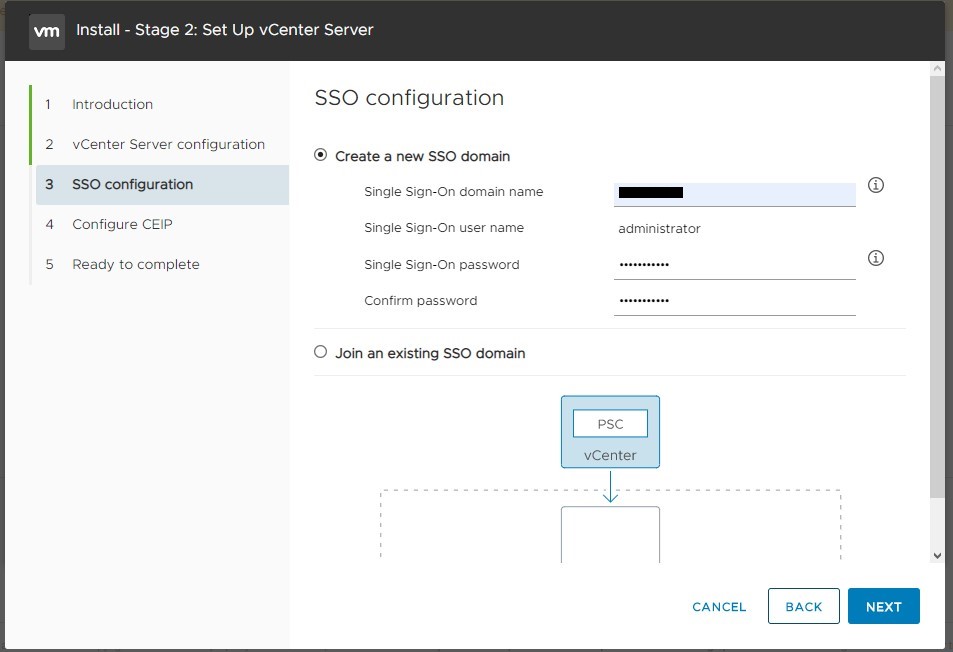Click the Install - Stage 2 title text
This screenshot has width=953, height=652.
coord(224,30)
